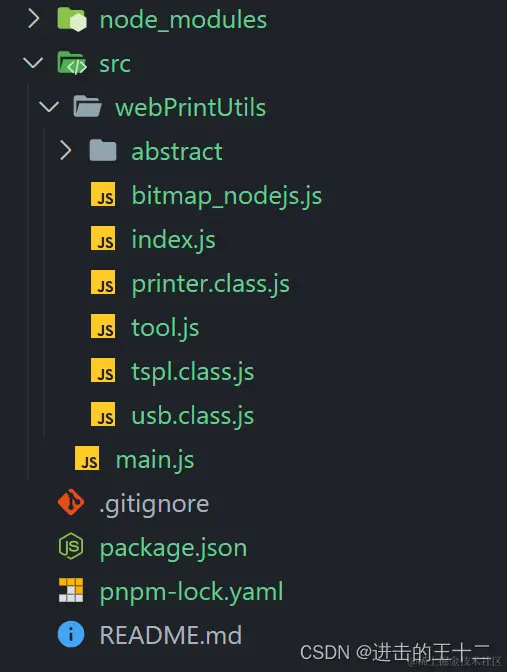Expand the abstract folder chevron
The image size is (507, 672).
pos(66,150)
